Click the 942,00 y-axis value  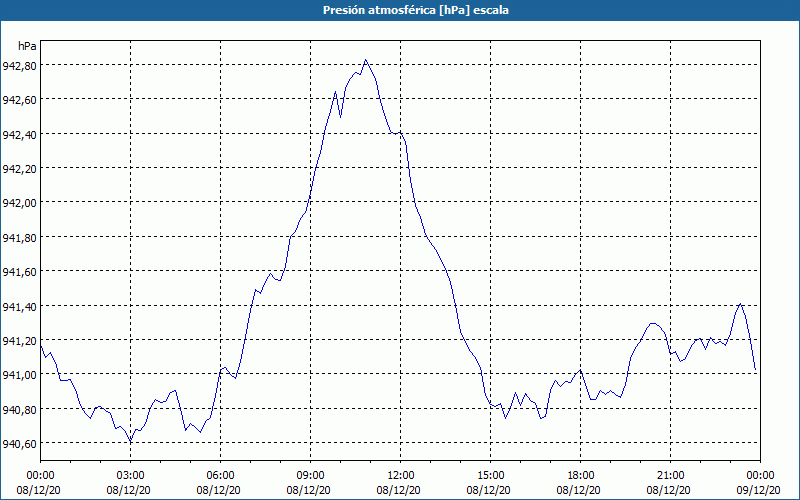[x=20, y=203]
